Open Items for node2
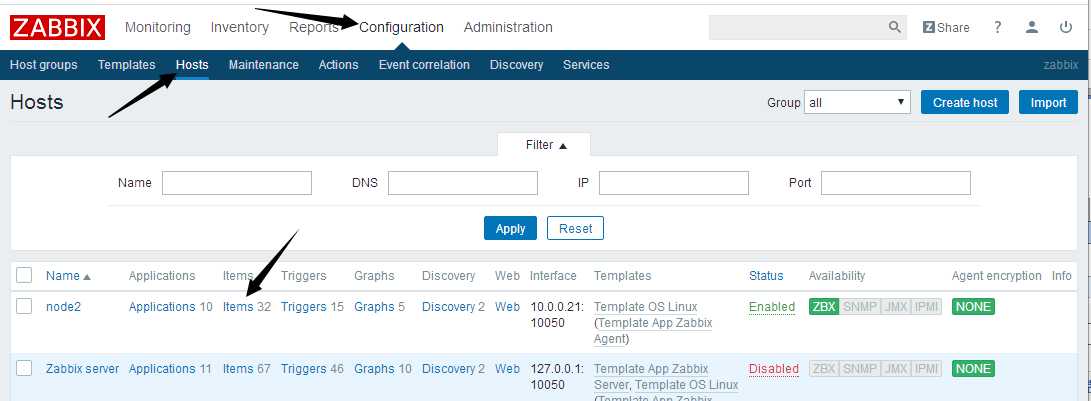The height and width of the screenshot is (401, 1091). point(238,306)
